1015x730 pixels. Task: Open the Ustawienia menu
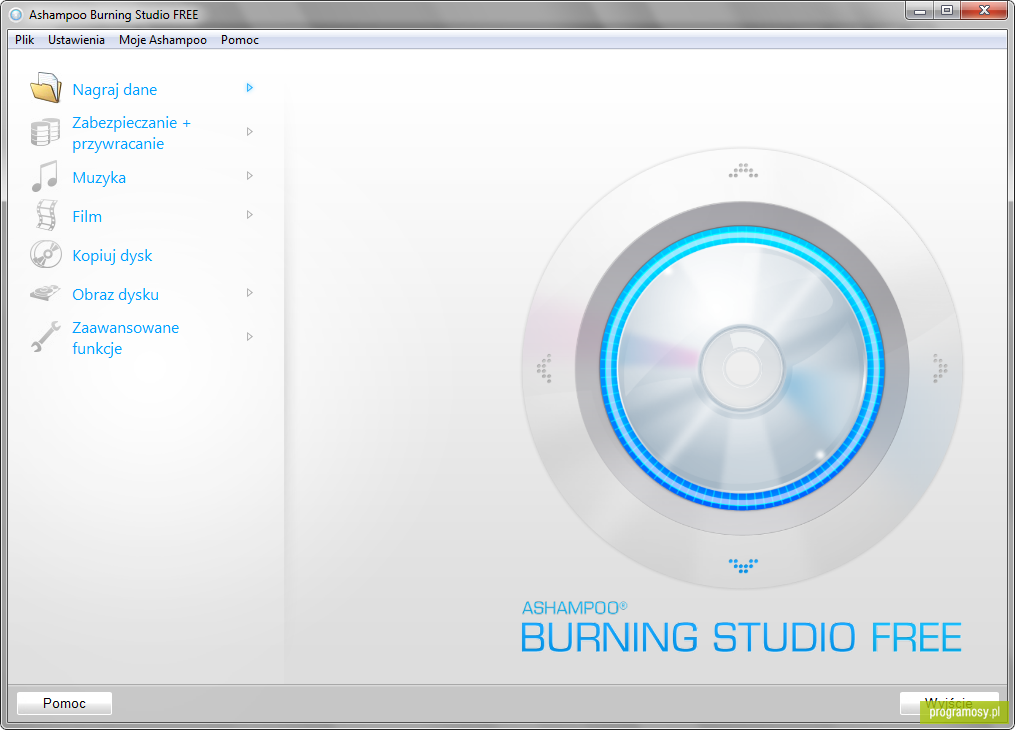click(76, 39)
